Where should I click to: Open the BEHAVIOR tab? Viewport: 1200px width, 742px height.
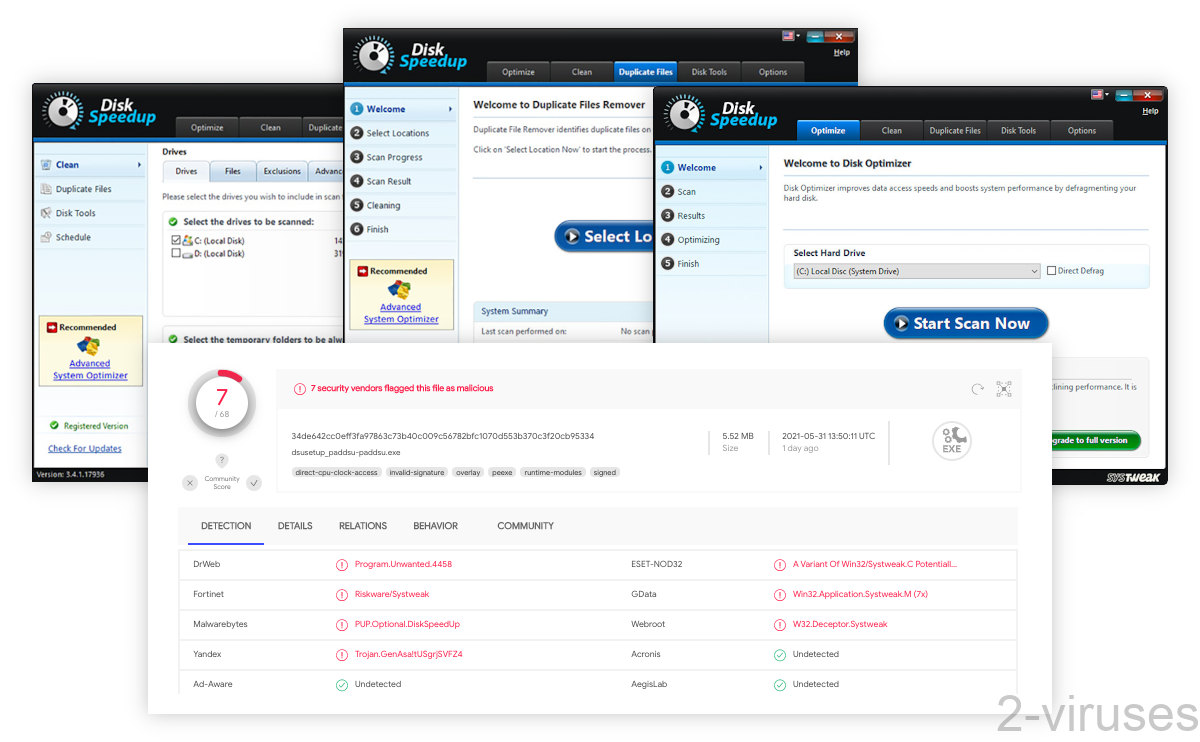point(436,526)
